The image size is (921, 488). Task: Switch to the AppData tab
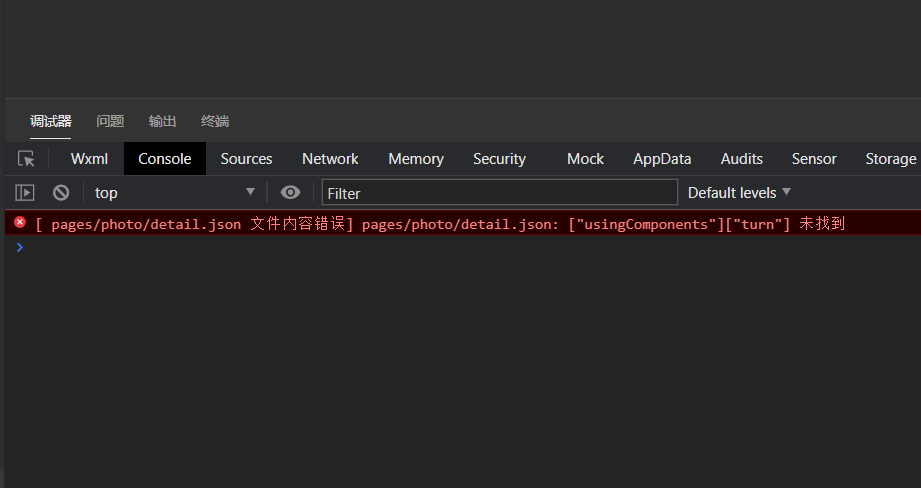click(662, 159)
